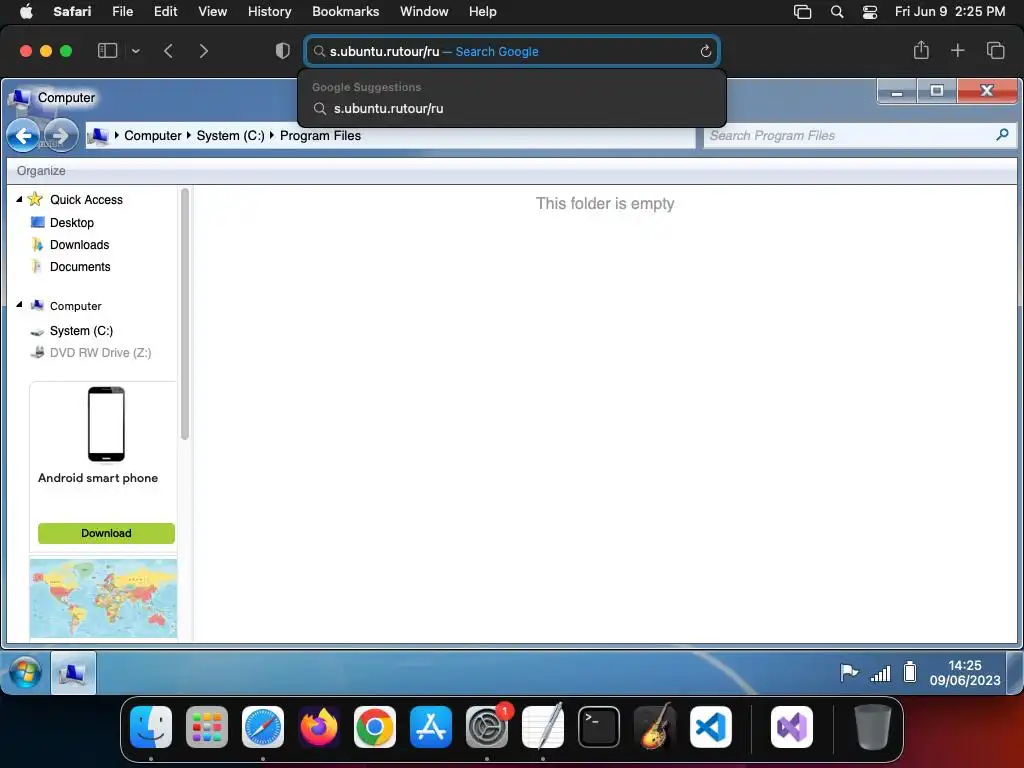This screenshot has width=1024, height=768.
Task: Open App Store from the Dock
Action: point(430,727)
